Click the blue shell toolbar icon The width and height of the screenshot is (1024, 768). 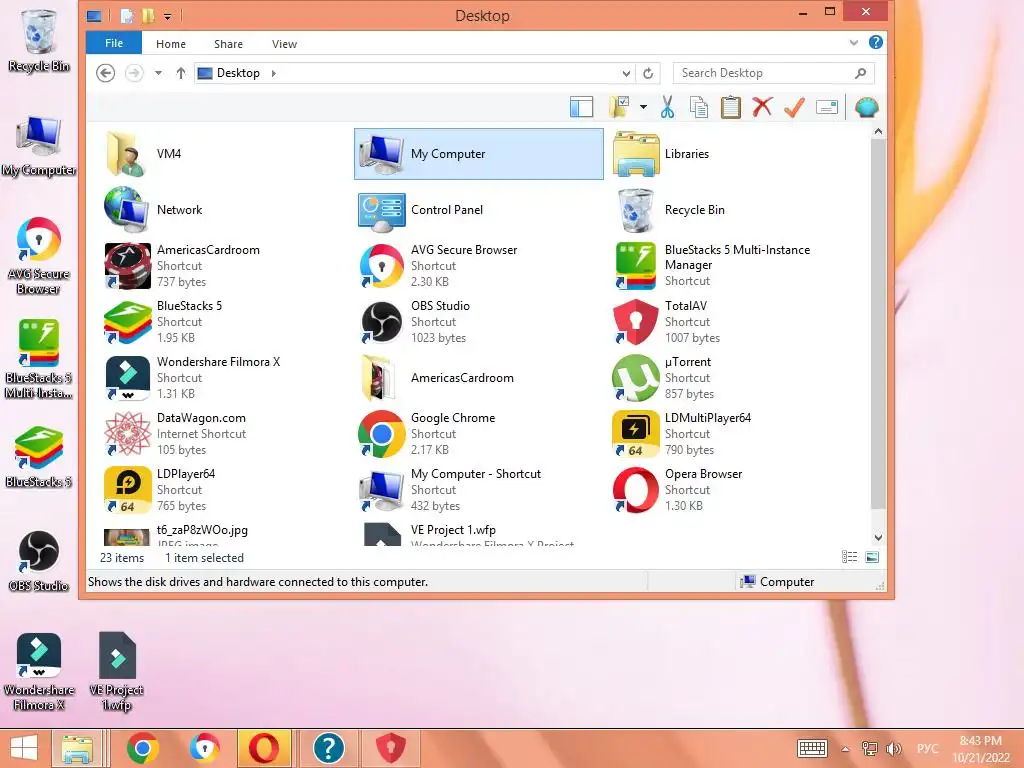tap(867, 107)
